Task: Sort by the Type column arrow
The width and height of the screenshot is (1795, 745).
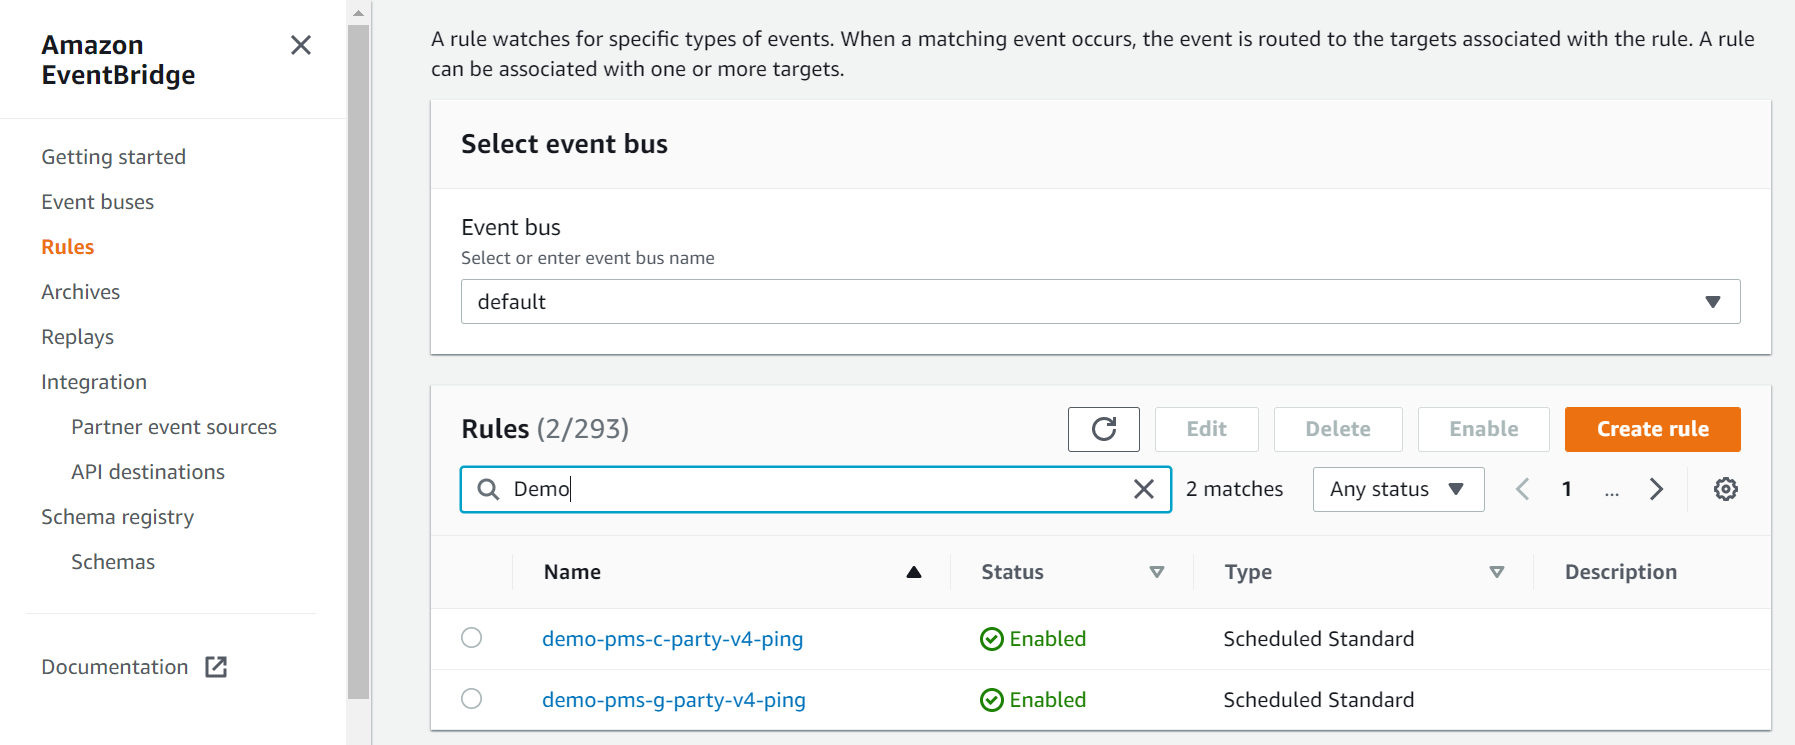Action: [x=1496, y=572]
